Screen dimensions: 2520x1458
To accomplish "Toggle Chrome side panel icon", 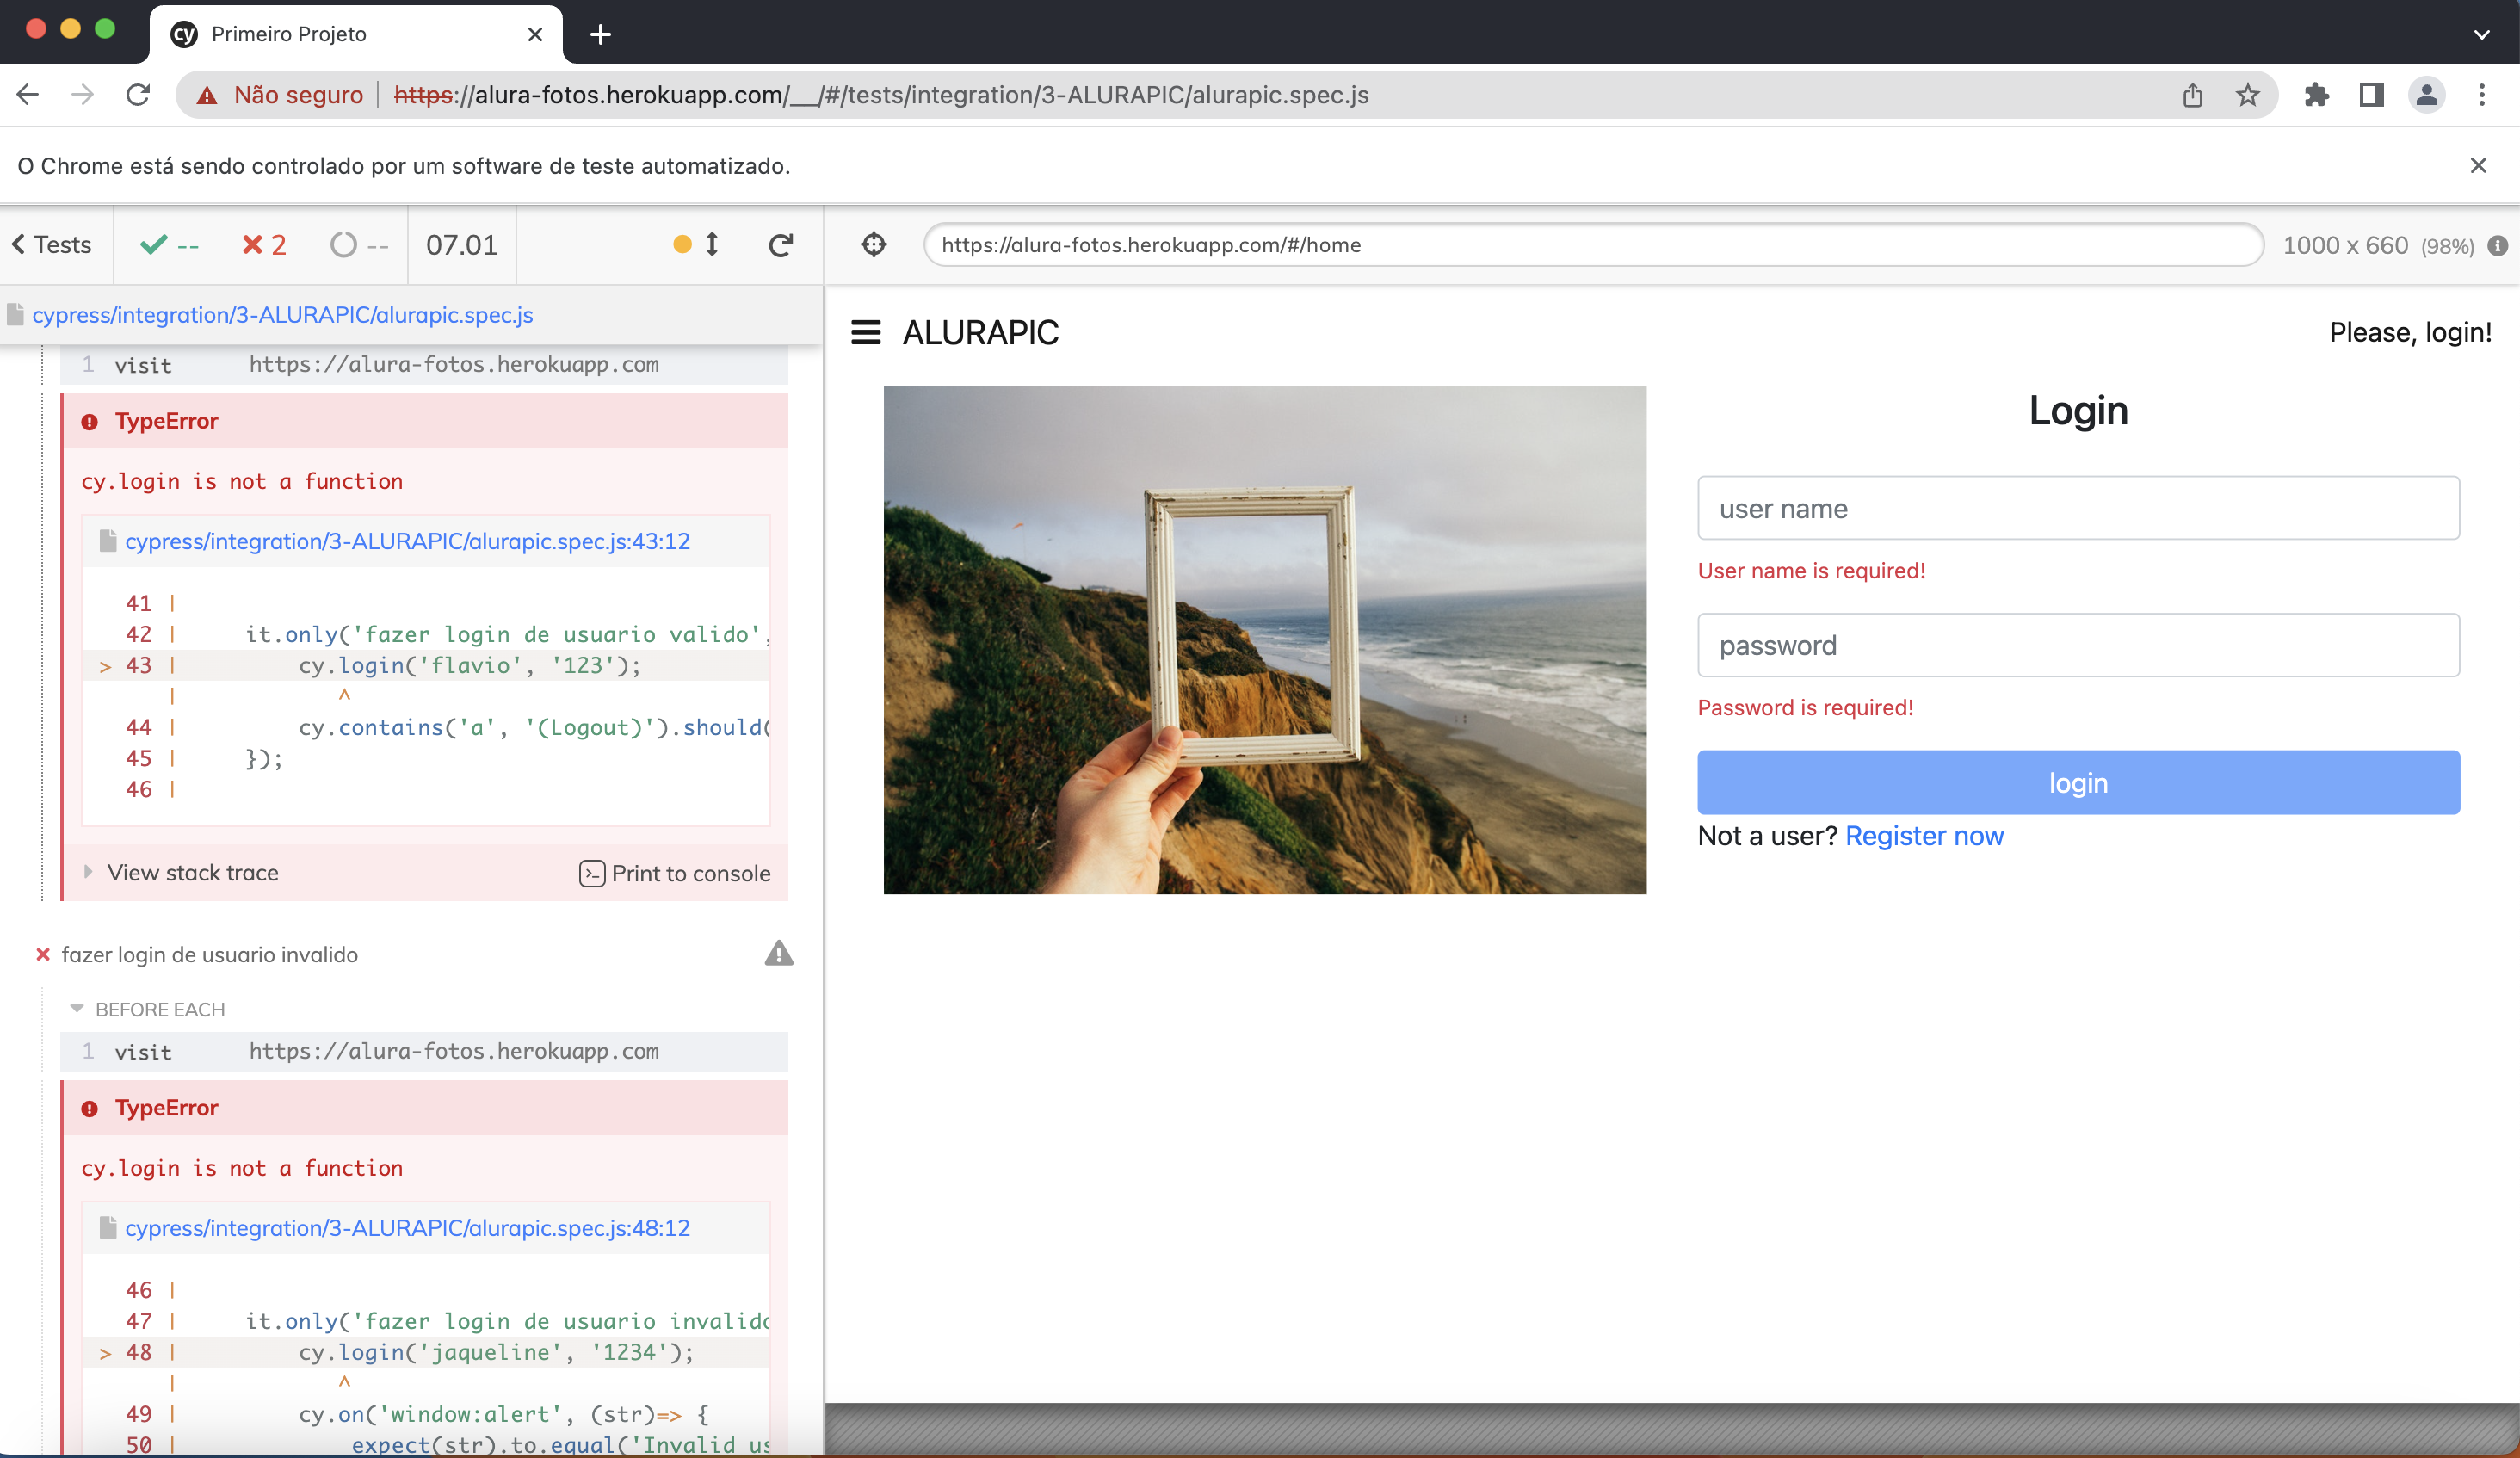I will [2370, 95].
